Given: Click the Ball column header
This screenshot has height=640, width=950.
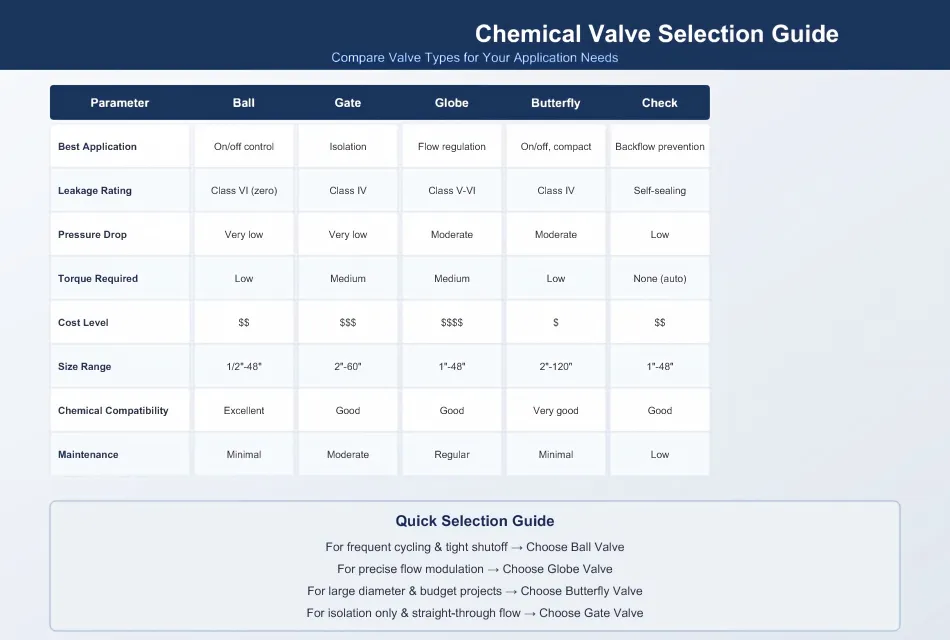Looking at the screenshot, I should pyautogui.click(x=244, y=103).
